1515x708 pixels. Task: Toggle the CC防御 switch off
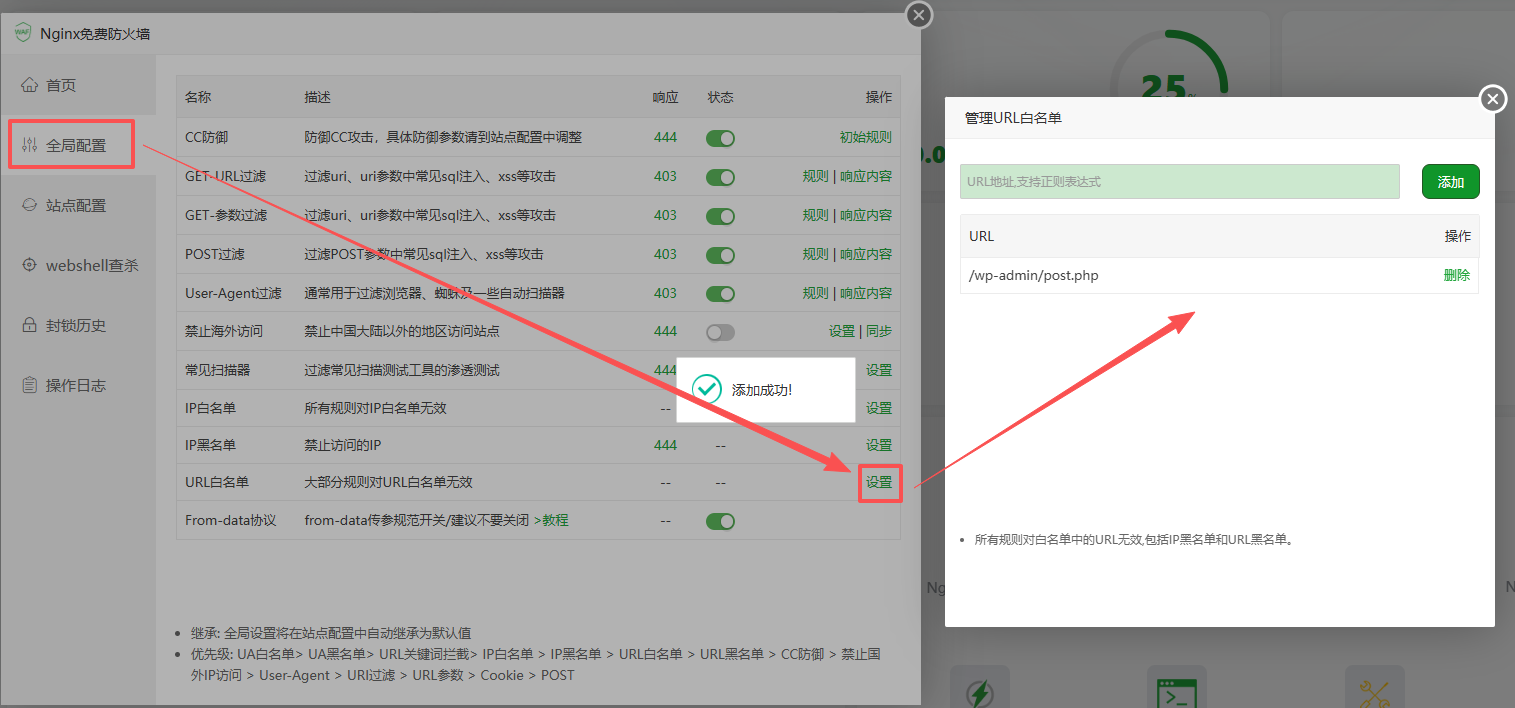(720, 138)
